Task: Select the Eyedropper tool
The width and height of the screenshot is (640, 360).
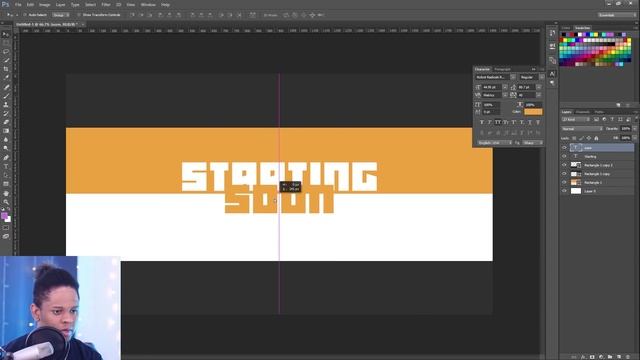Action: click(6, 78)
